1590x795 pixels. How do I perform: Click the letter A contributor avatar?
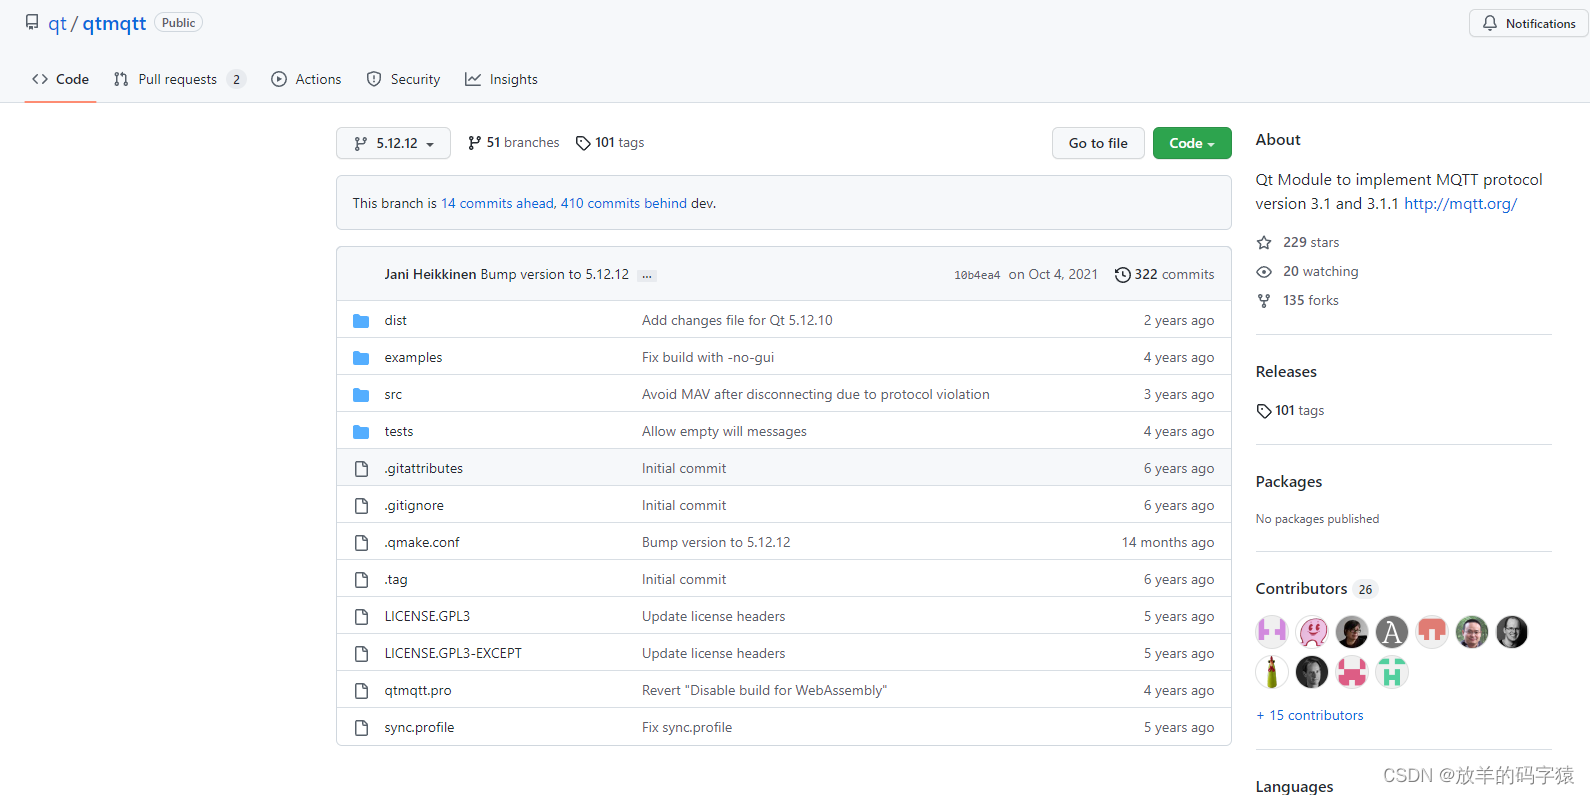[1392, 632]
